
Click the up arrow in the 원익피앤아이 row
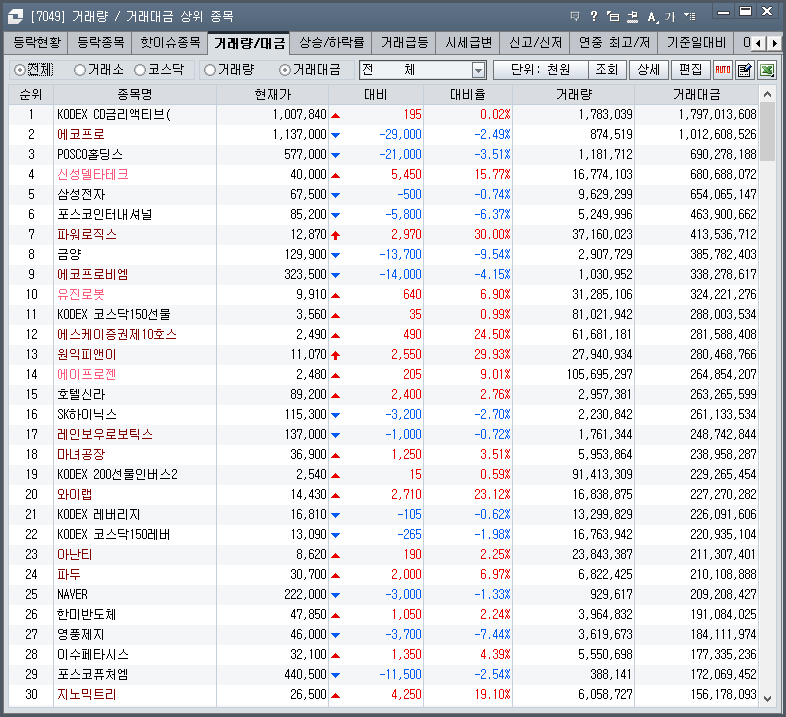[335, 355]
